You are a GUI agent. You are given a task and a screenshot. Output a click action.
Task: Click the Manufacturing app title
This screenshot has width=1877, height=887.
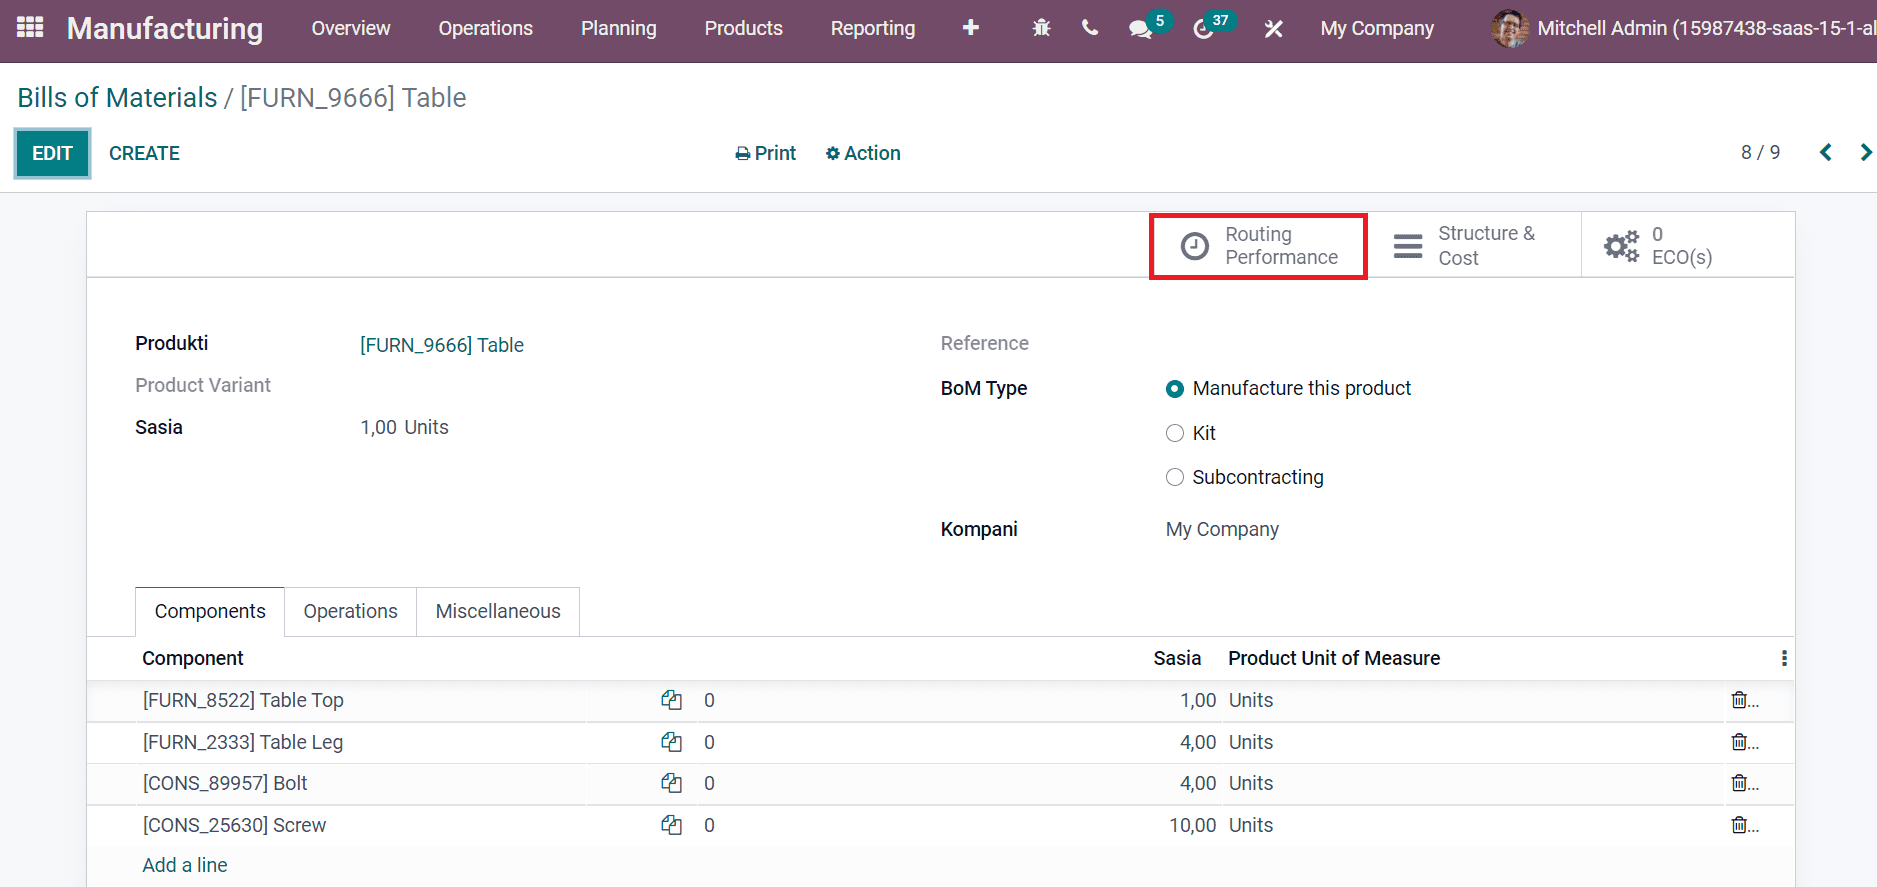(165, 28)
